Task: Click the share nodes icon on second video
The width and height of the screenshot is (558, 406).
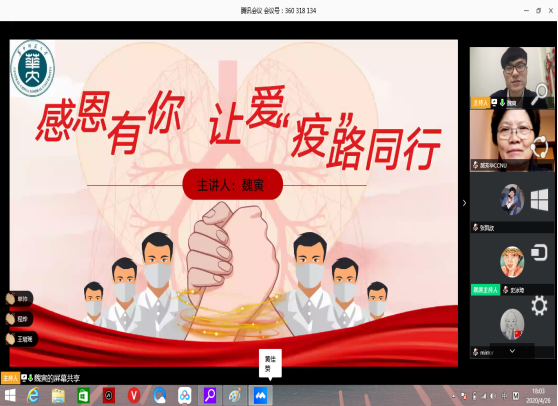Action: 539,147
